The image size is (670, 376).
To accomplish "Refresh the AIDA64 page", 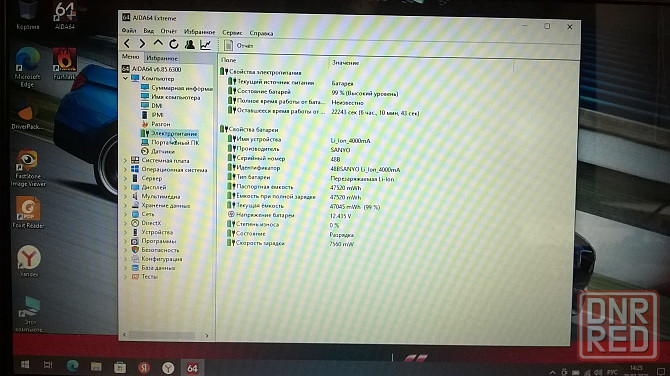I will point(173,44).
